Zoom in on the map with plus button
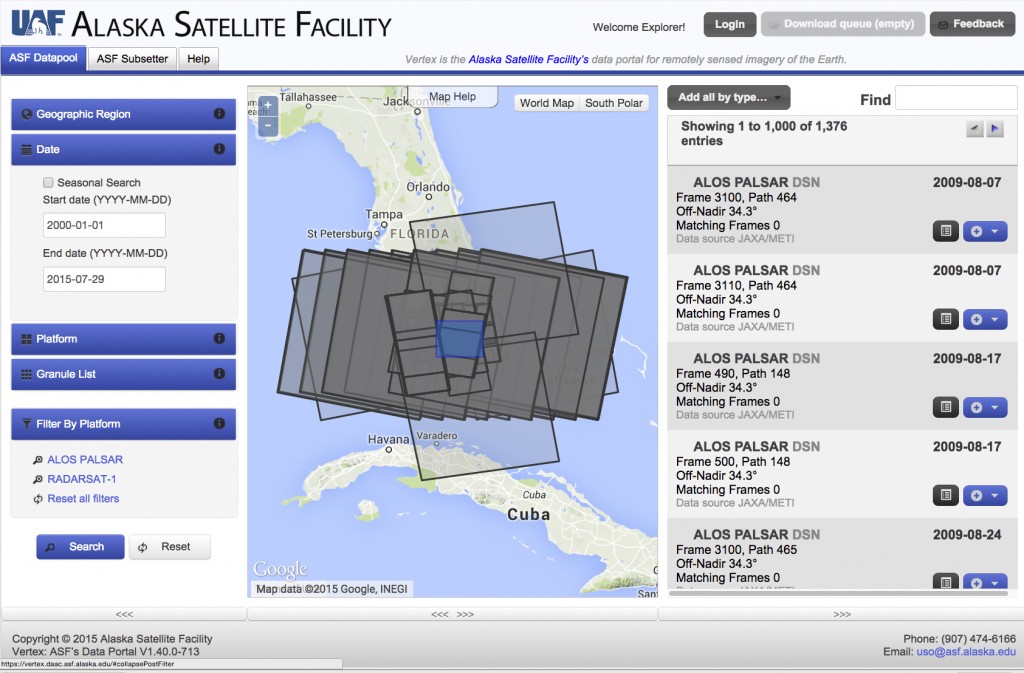This screenshot has height=673, width=1024. click(267, 105)
